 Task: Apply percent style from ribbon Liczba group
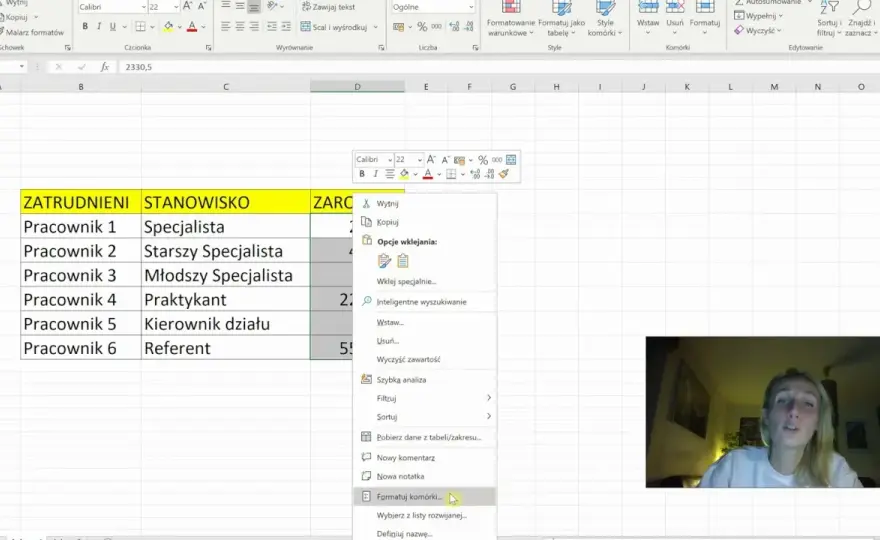click(422, 26)
